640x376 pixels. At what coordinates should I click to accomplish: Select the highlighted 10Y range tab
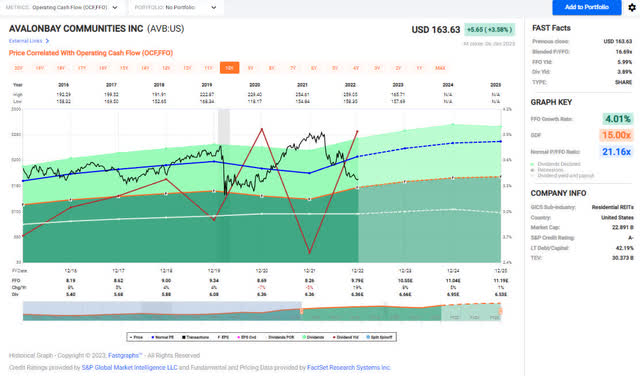point(229,68)
